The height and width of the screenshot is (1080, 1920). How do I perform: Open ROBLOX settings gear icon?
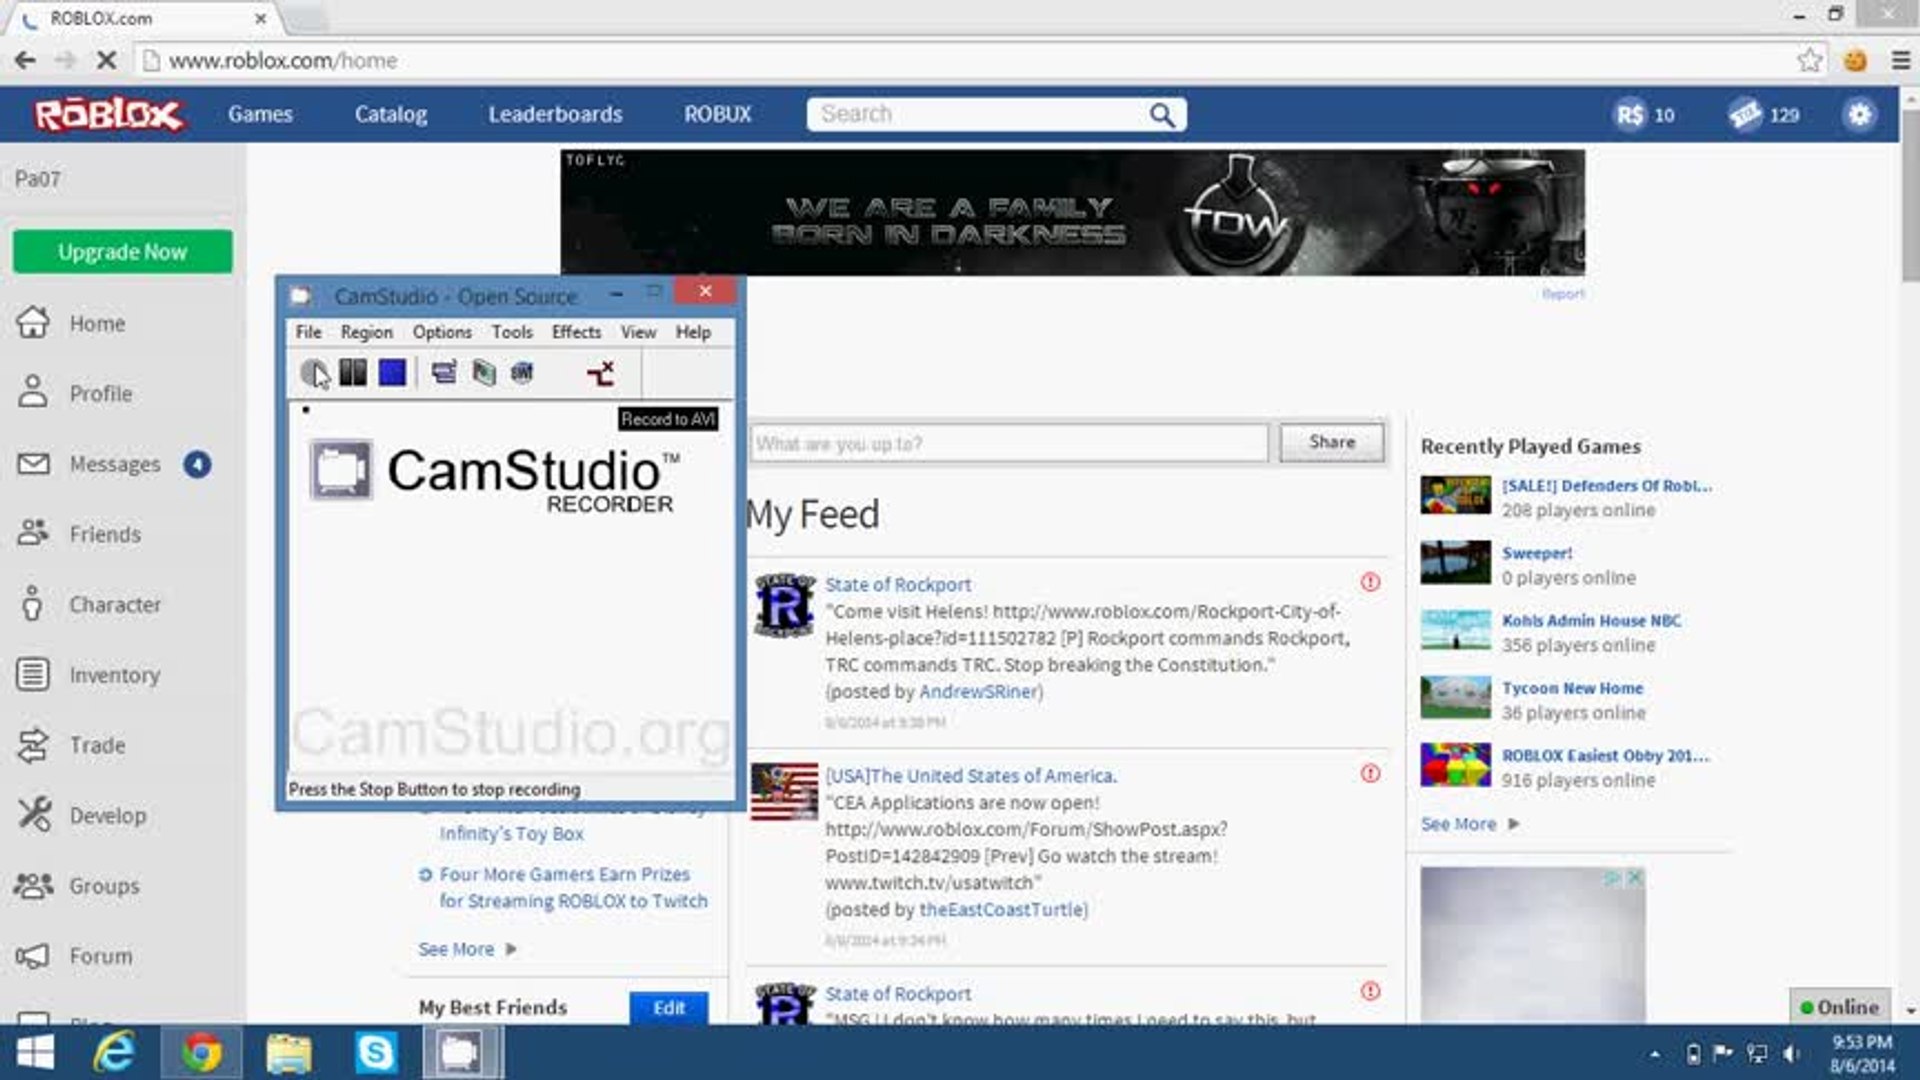coord(1859,115)
